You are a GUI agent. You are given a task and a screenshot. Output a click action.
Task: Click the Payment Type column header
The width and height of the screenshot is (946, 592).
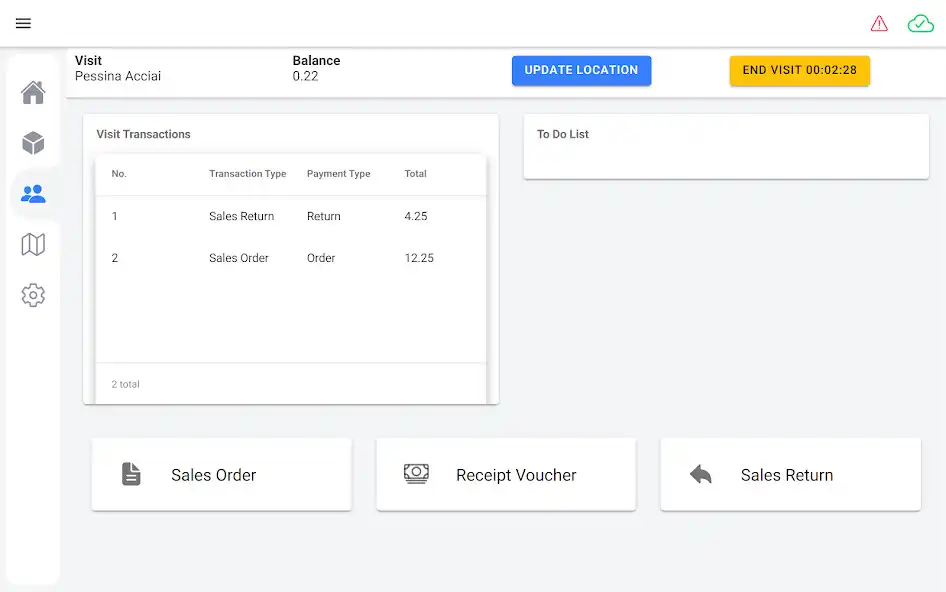tap(338, 174)
